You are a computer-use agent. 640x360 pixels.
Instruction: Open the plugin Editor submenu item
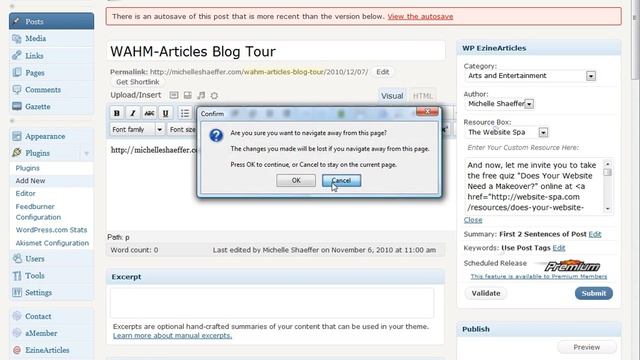[25, 193]
